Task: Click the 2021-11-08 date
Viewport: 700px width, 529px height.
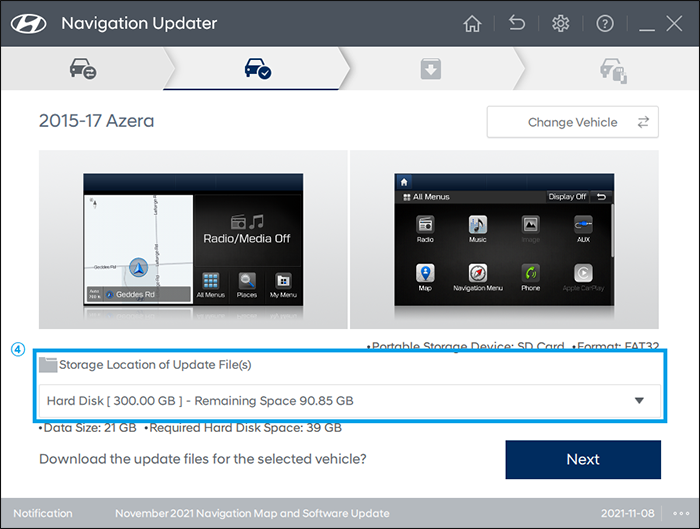Action: point(627,513)
